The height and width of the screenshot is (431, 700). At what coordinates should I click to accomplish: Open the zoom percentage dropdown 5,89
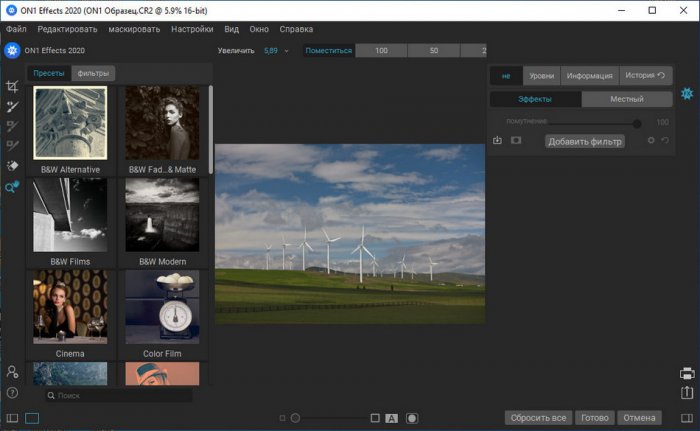click(x=274, y=50)
